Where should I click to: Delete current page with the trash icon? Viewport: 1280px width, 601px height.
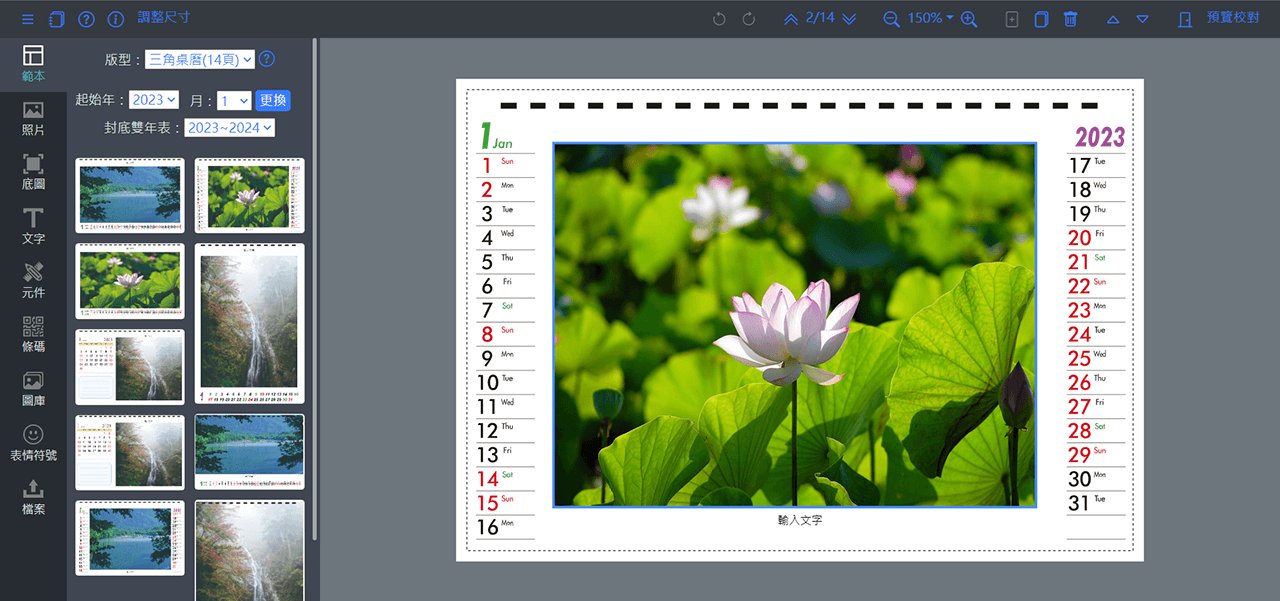pos(1070,18)
